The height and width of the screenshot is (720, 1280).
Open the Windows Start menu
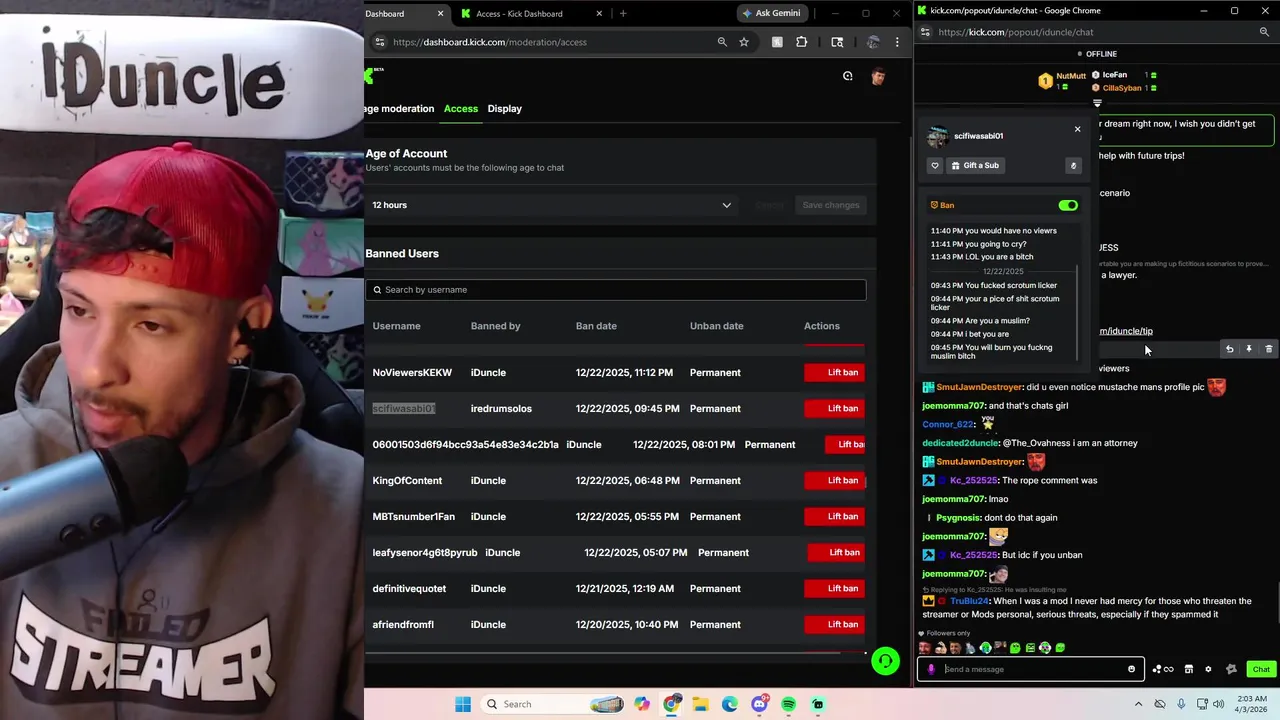[x=463, y=704]
